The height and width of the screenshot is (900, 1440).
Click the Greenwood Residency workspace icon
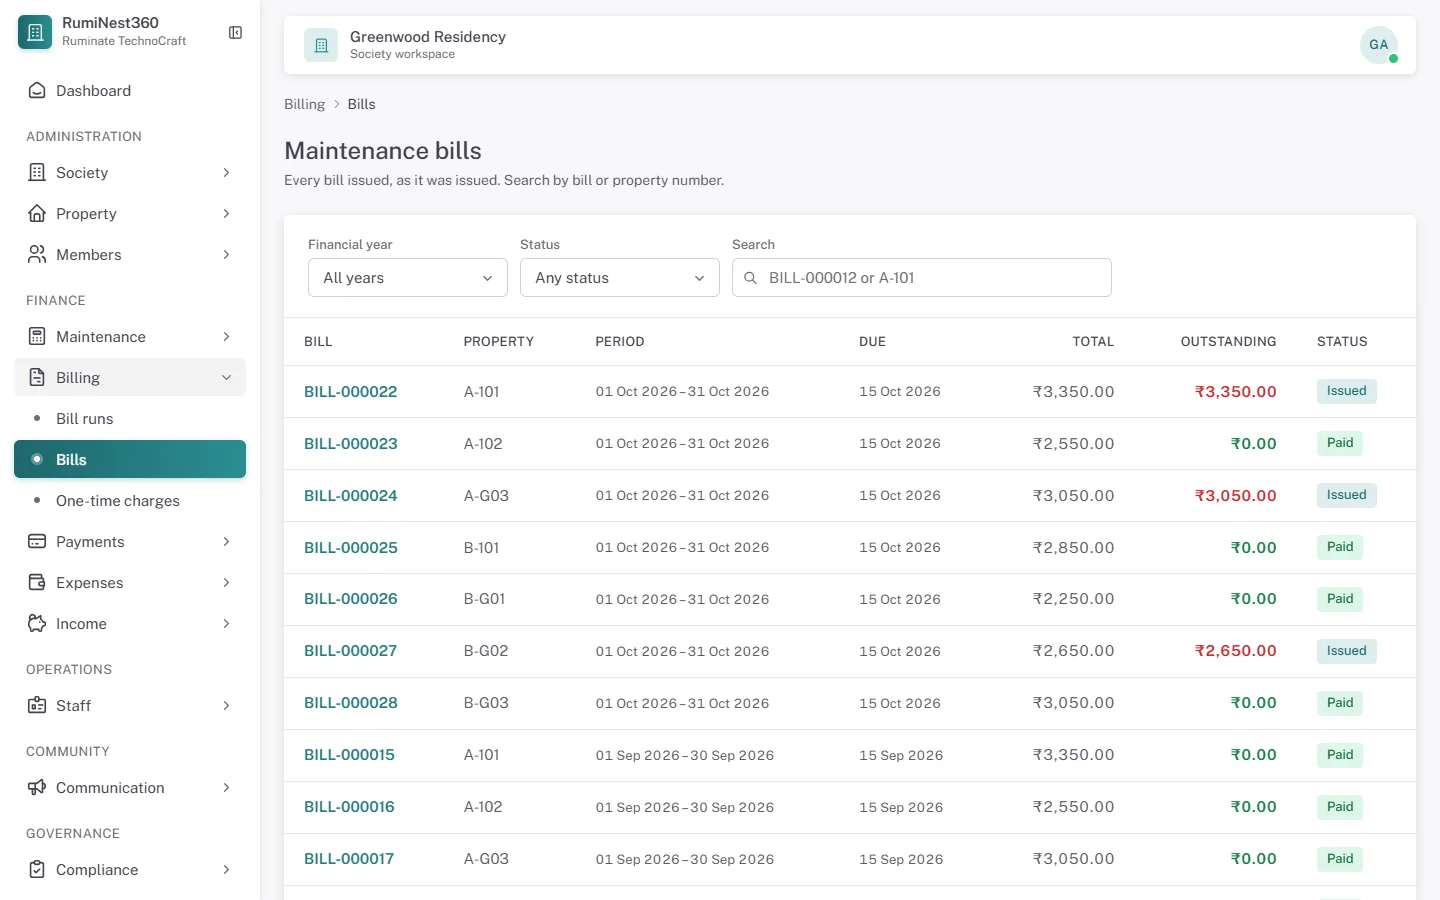point(321,45)
